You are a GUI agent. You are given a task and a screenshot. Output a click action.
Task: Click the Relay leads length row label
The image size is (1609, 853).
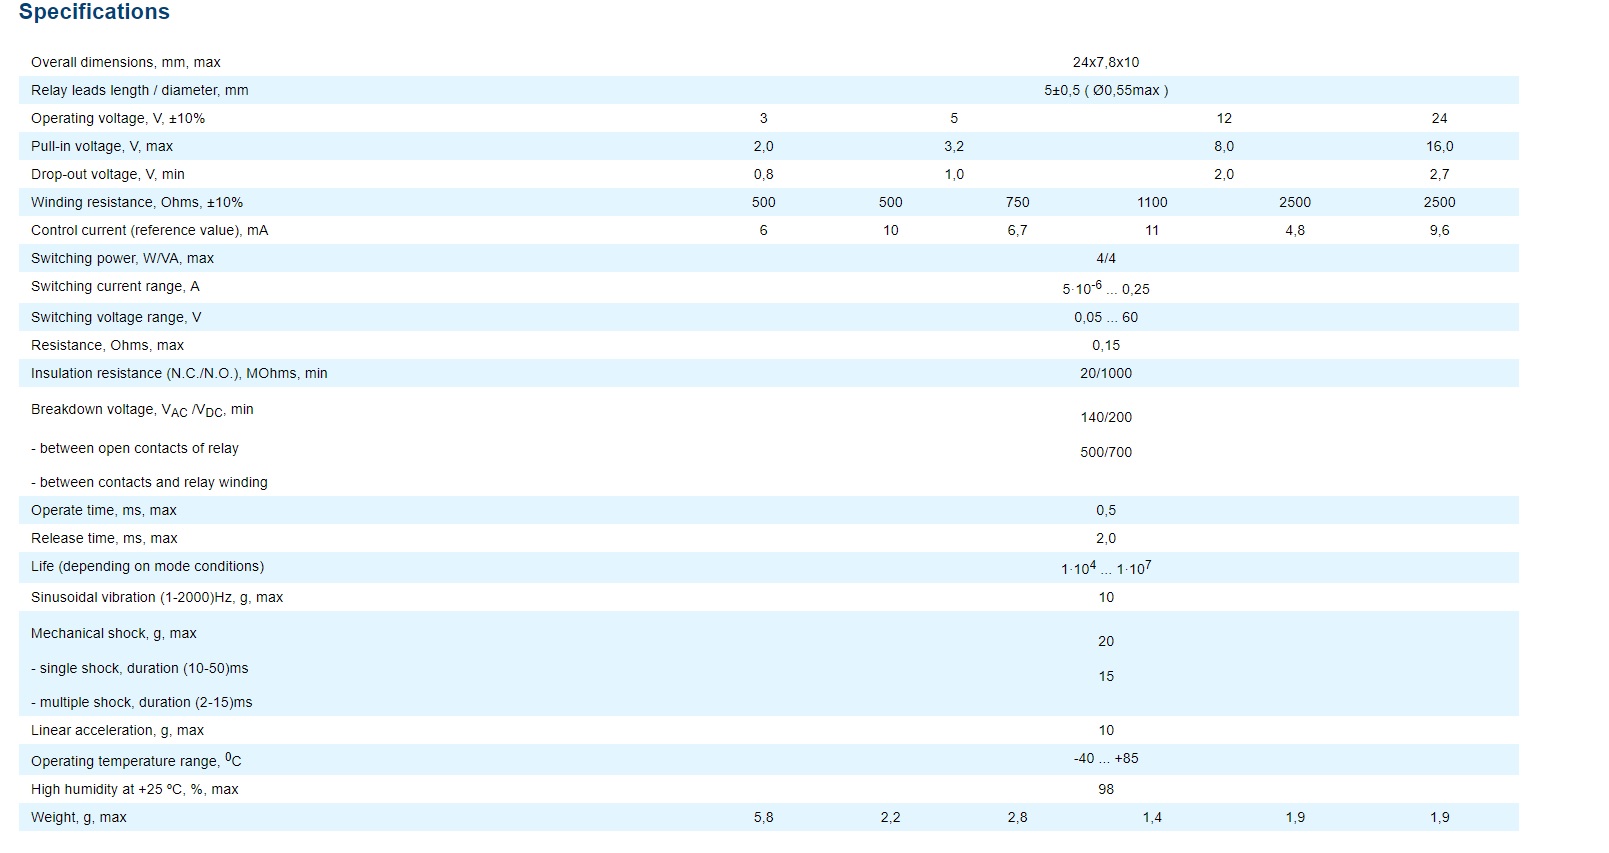coord(139,90)
